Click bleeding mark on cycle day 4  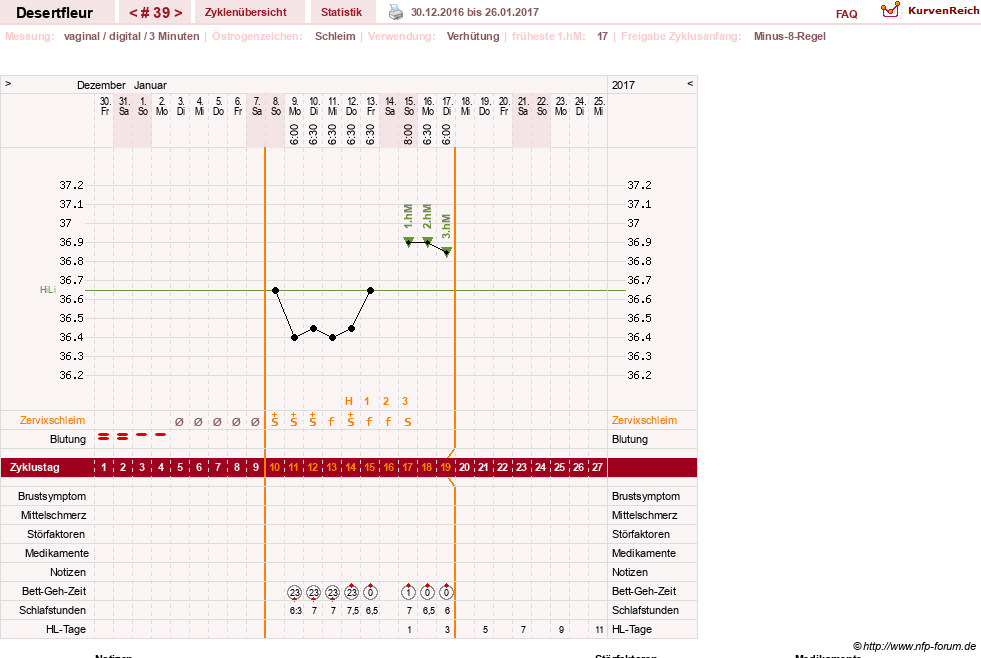pyautogui.click(x=161, y=434)
